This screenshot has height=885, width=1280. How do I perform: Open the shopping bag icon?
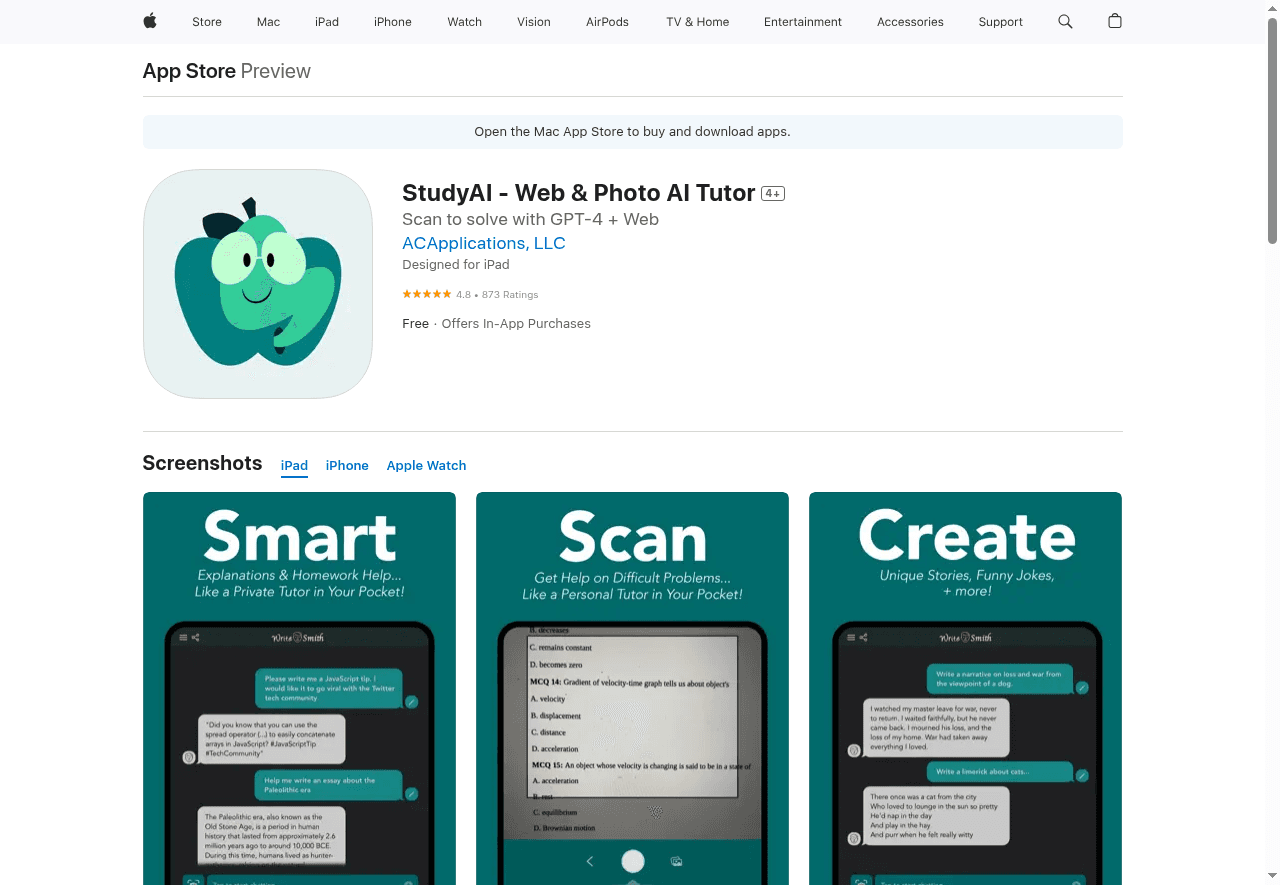pos(1115,21)
